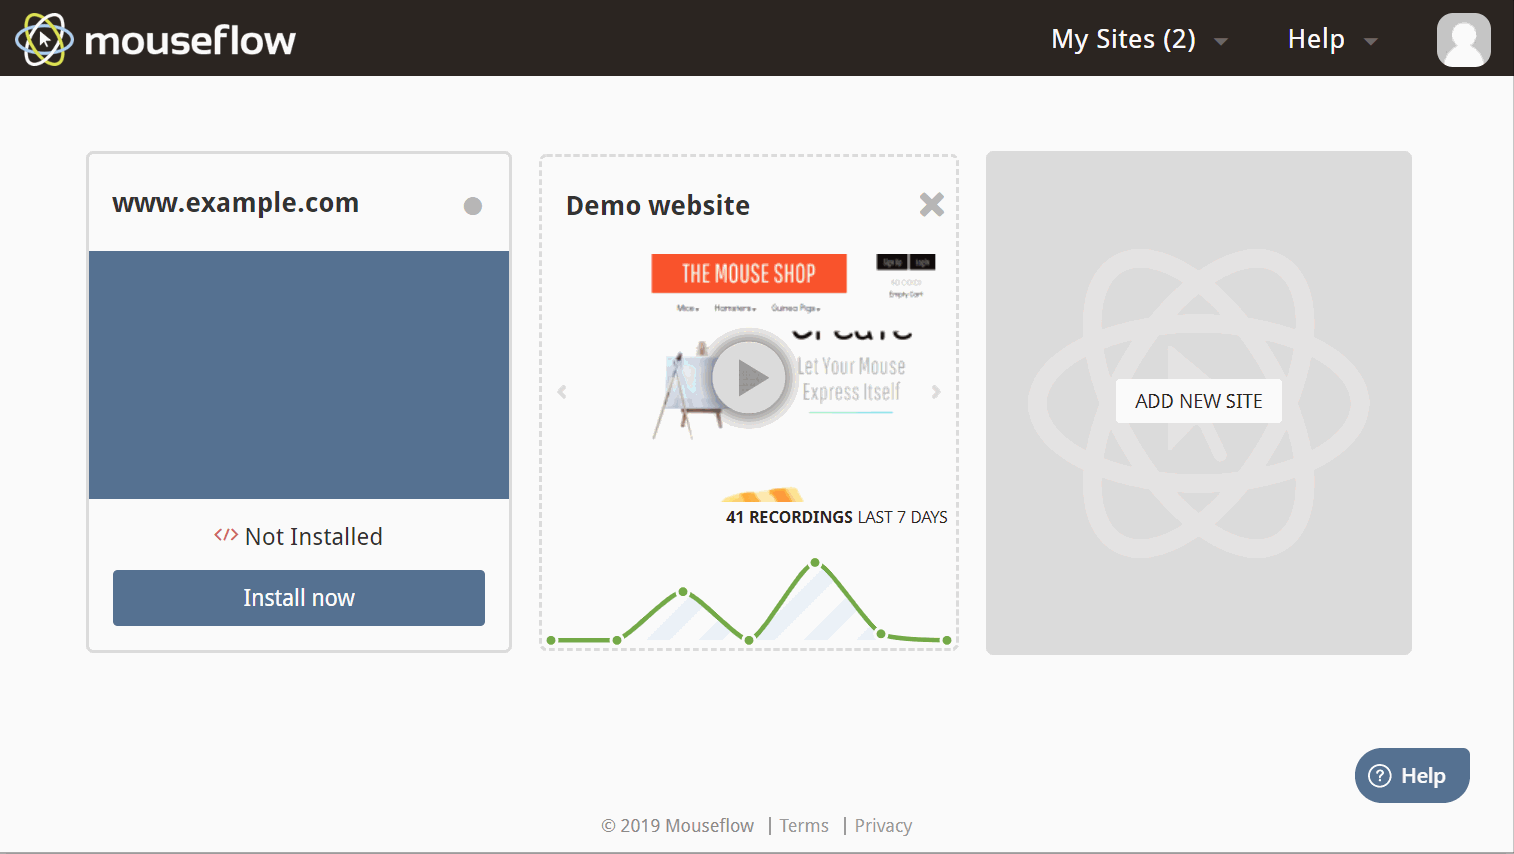Click 41 Recordings last 7 days text
Screen dimensions: 1514x854
[837, 517]
